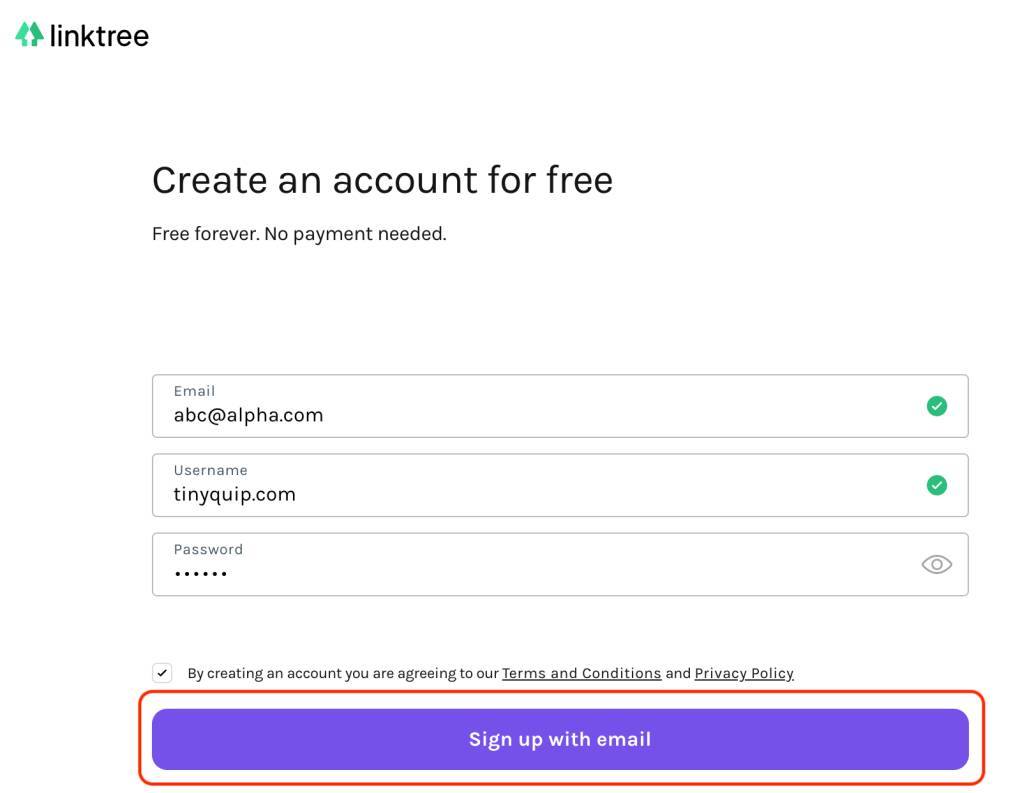This screenshot has height=793, width=1020.
Task: Open the Terms and Conditions link
Action: [582, 673]
